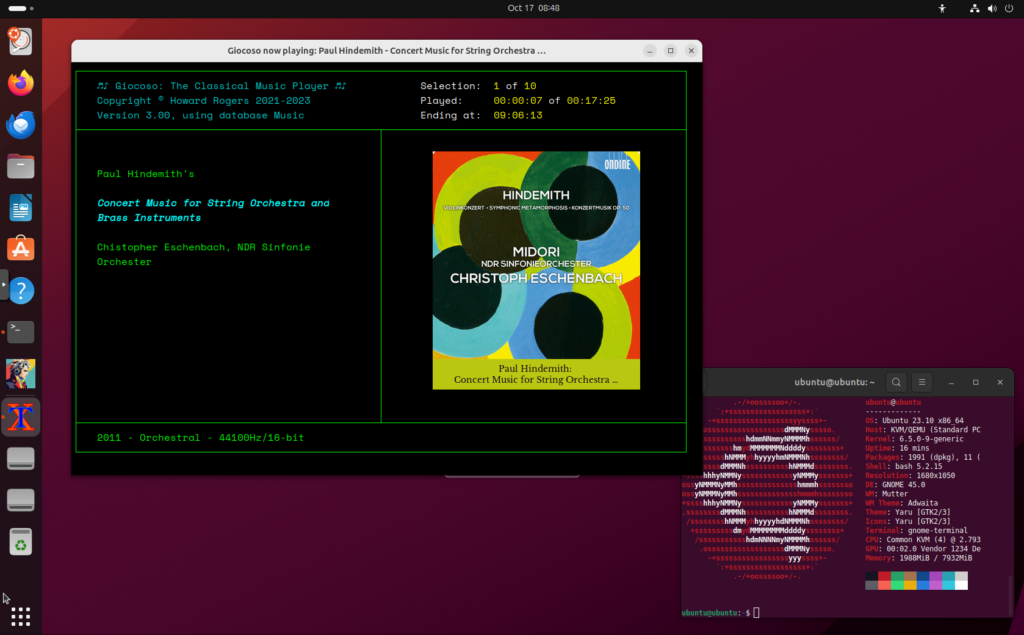The width and height of the screenshot is (1024, 635).
Task: Close the Giocoso now playing window
Action: click(692, 51)
